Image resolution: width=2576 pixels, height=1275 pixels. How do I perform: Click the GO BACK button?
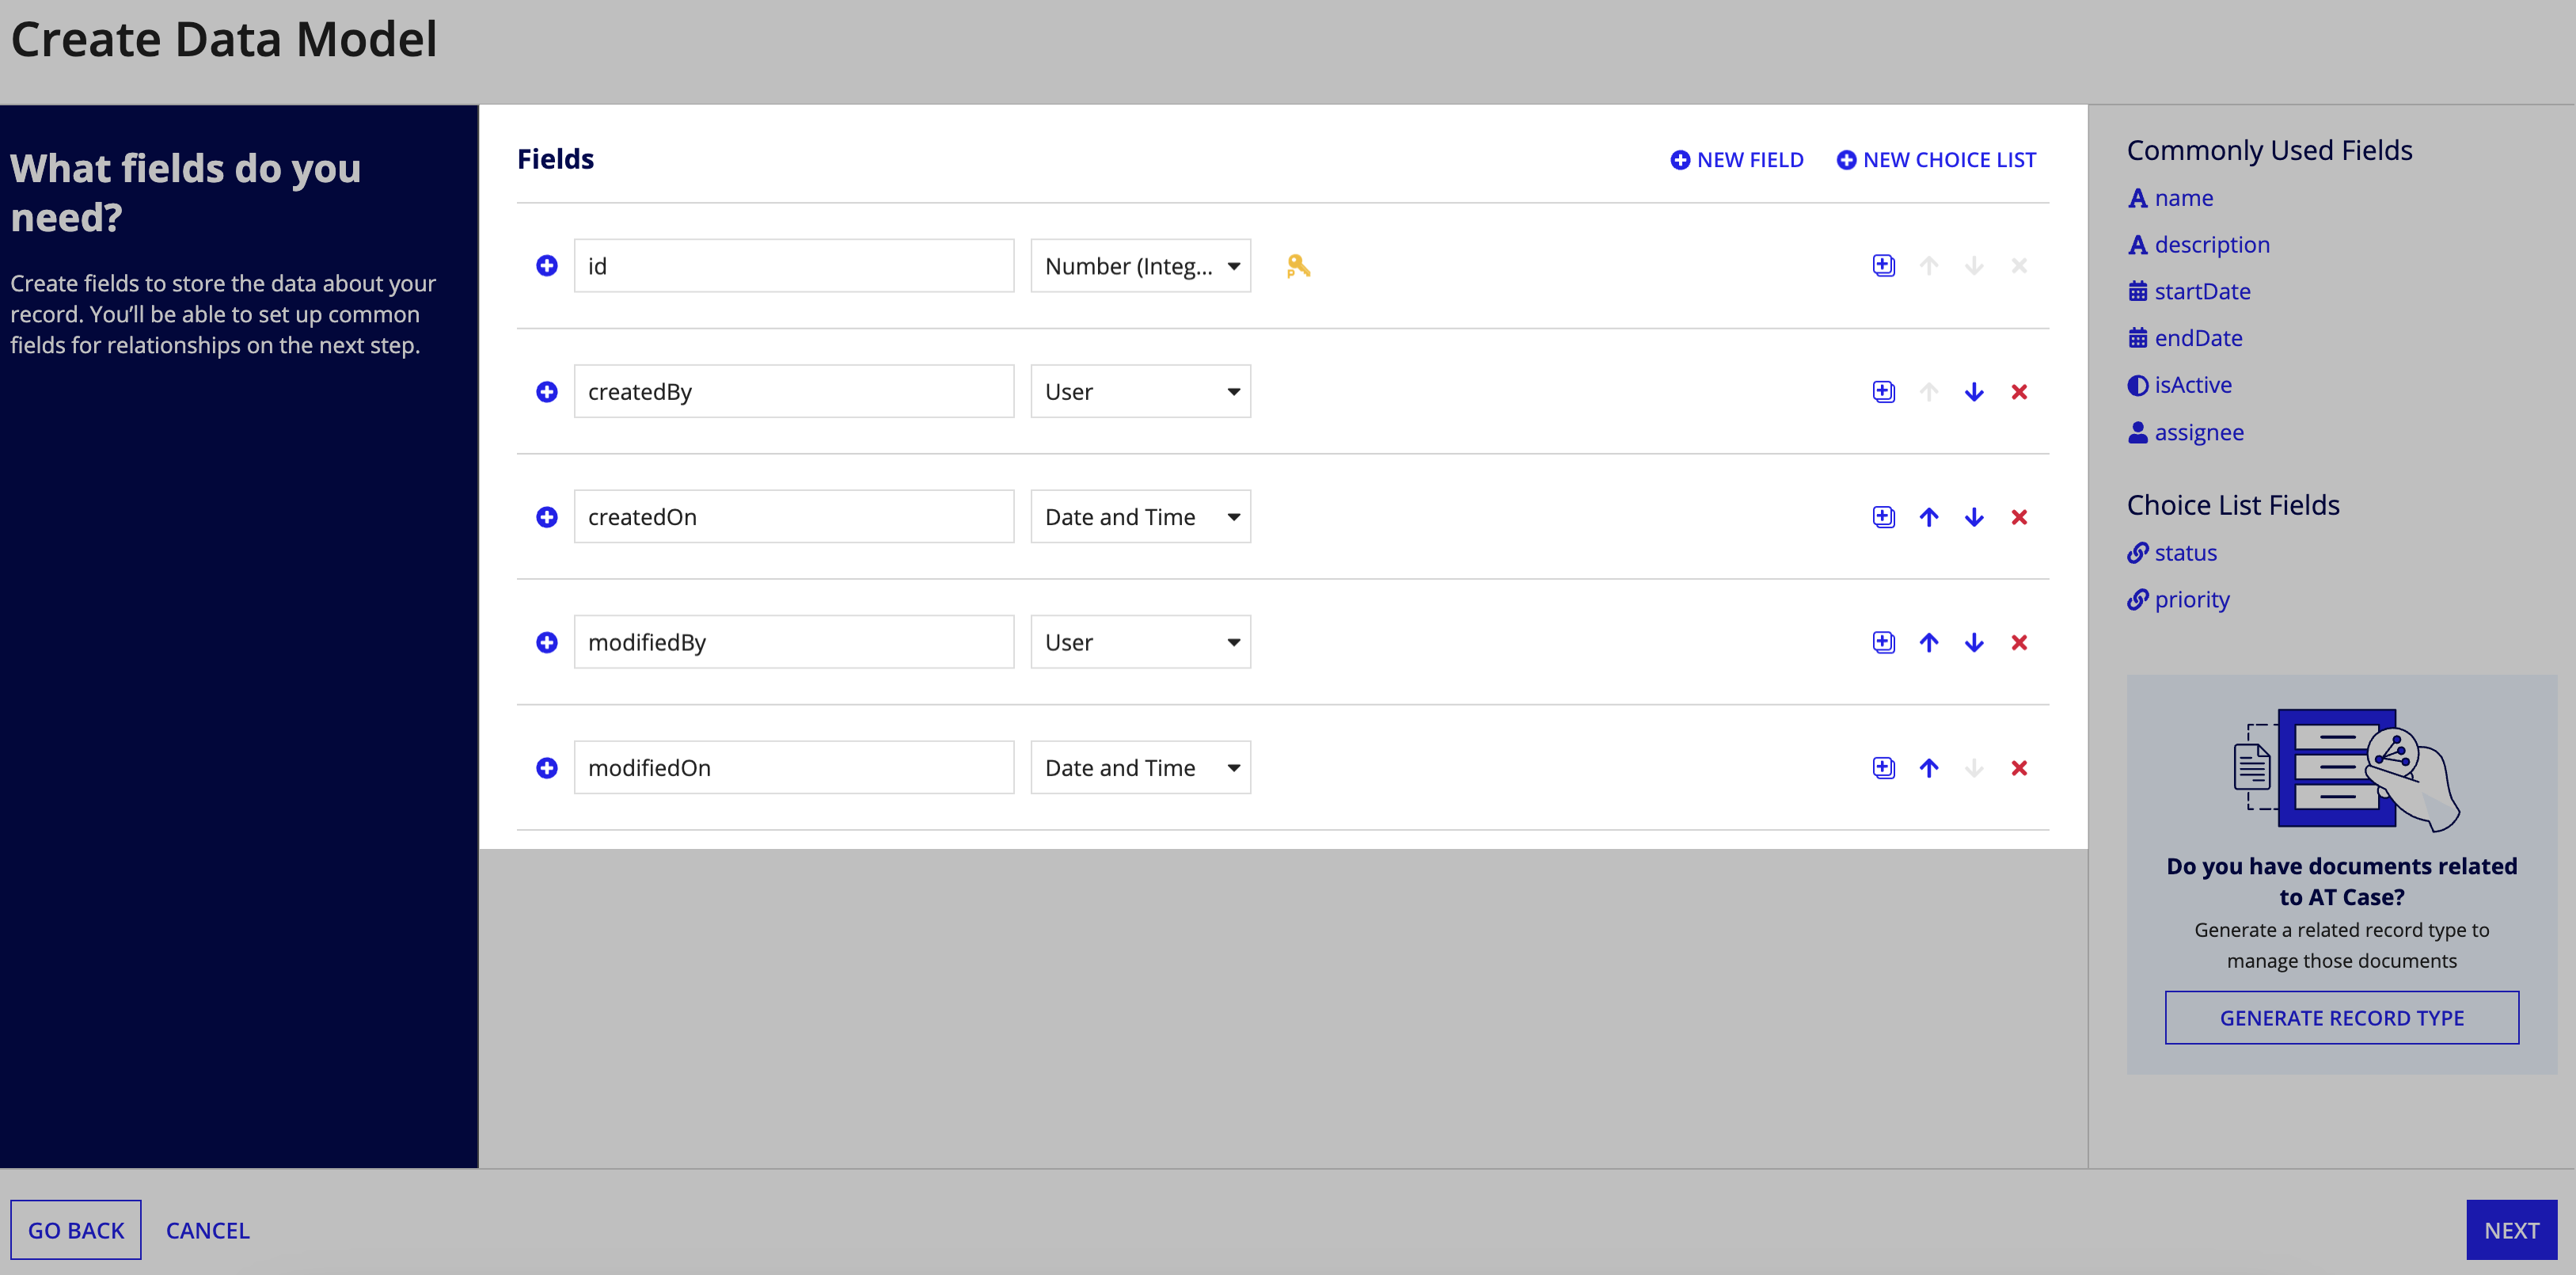point(76,1230)
